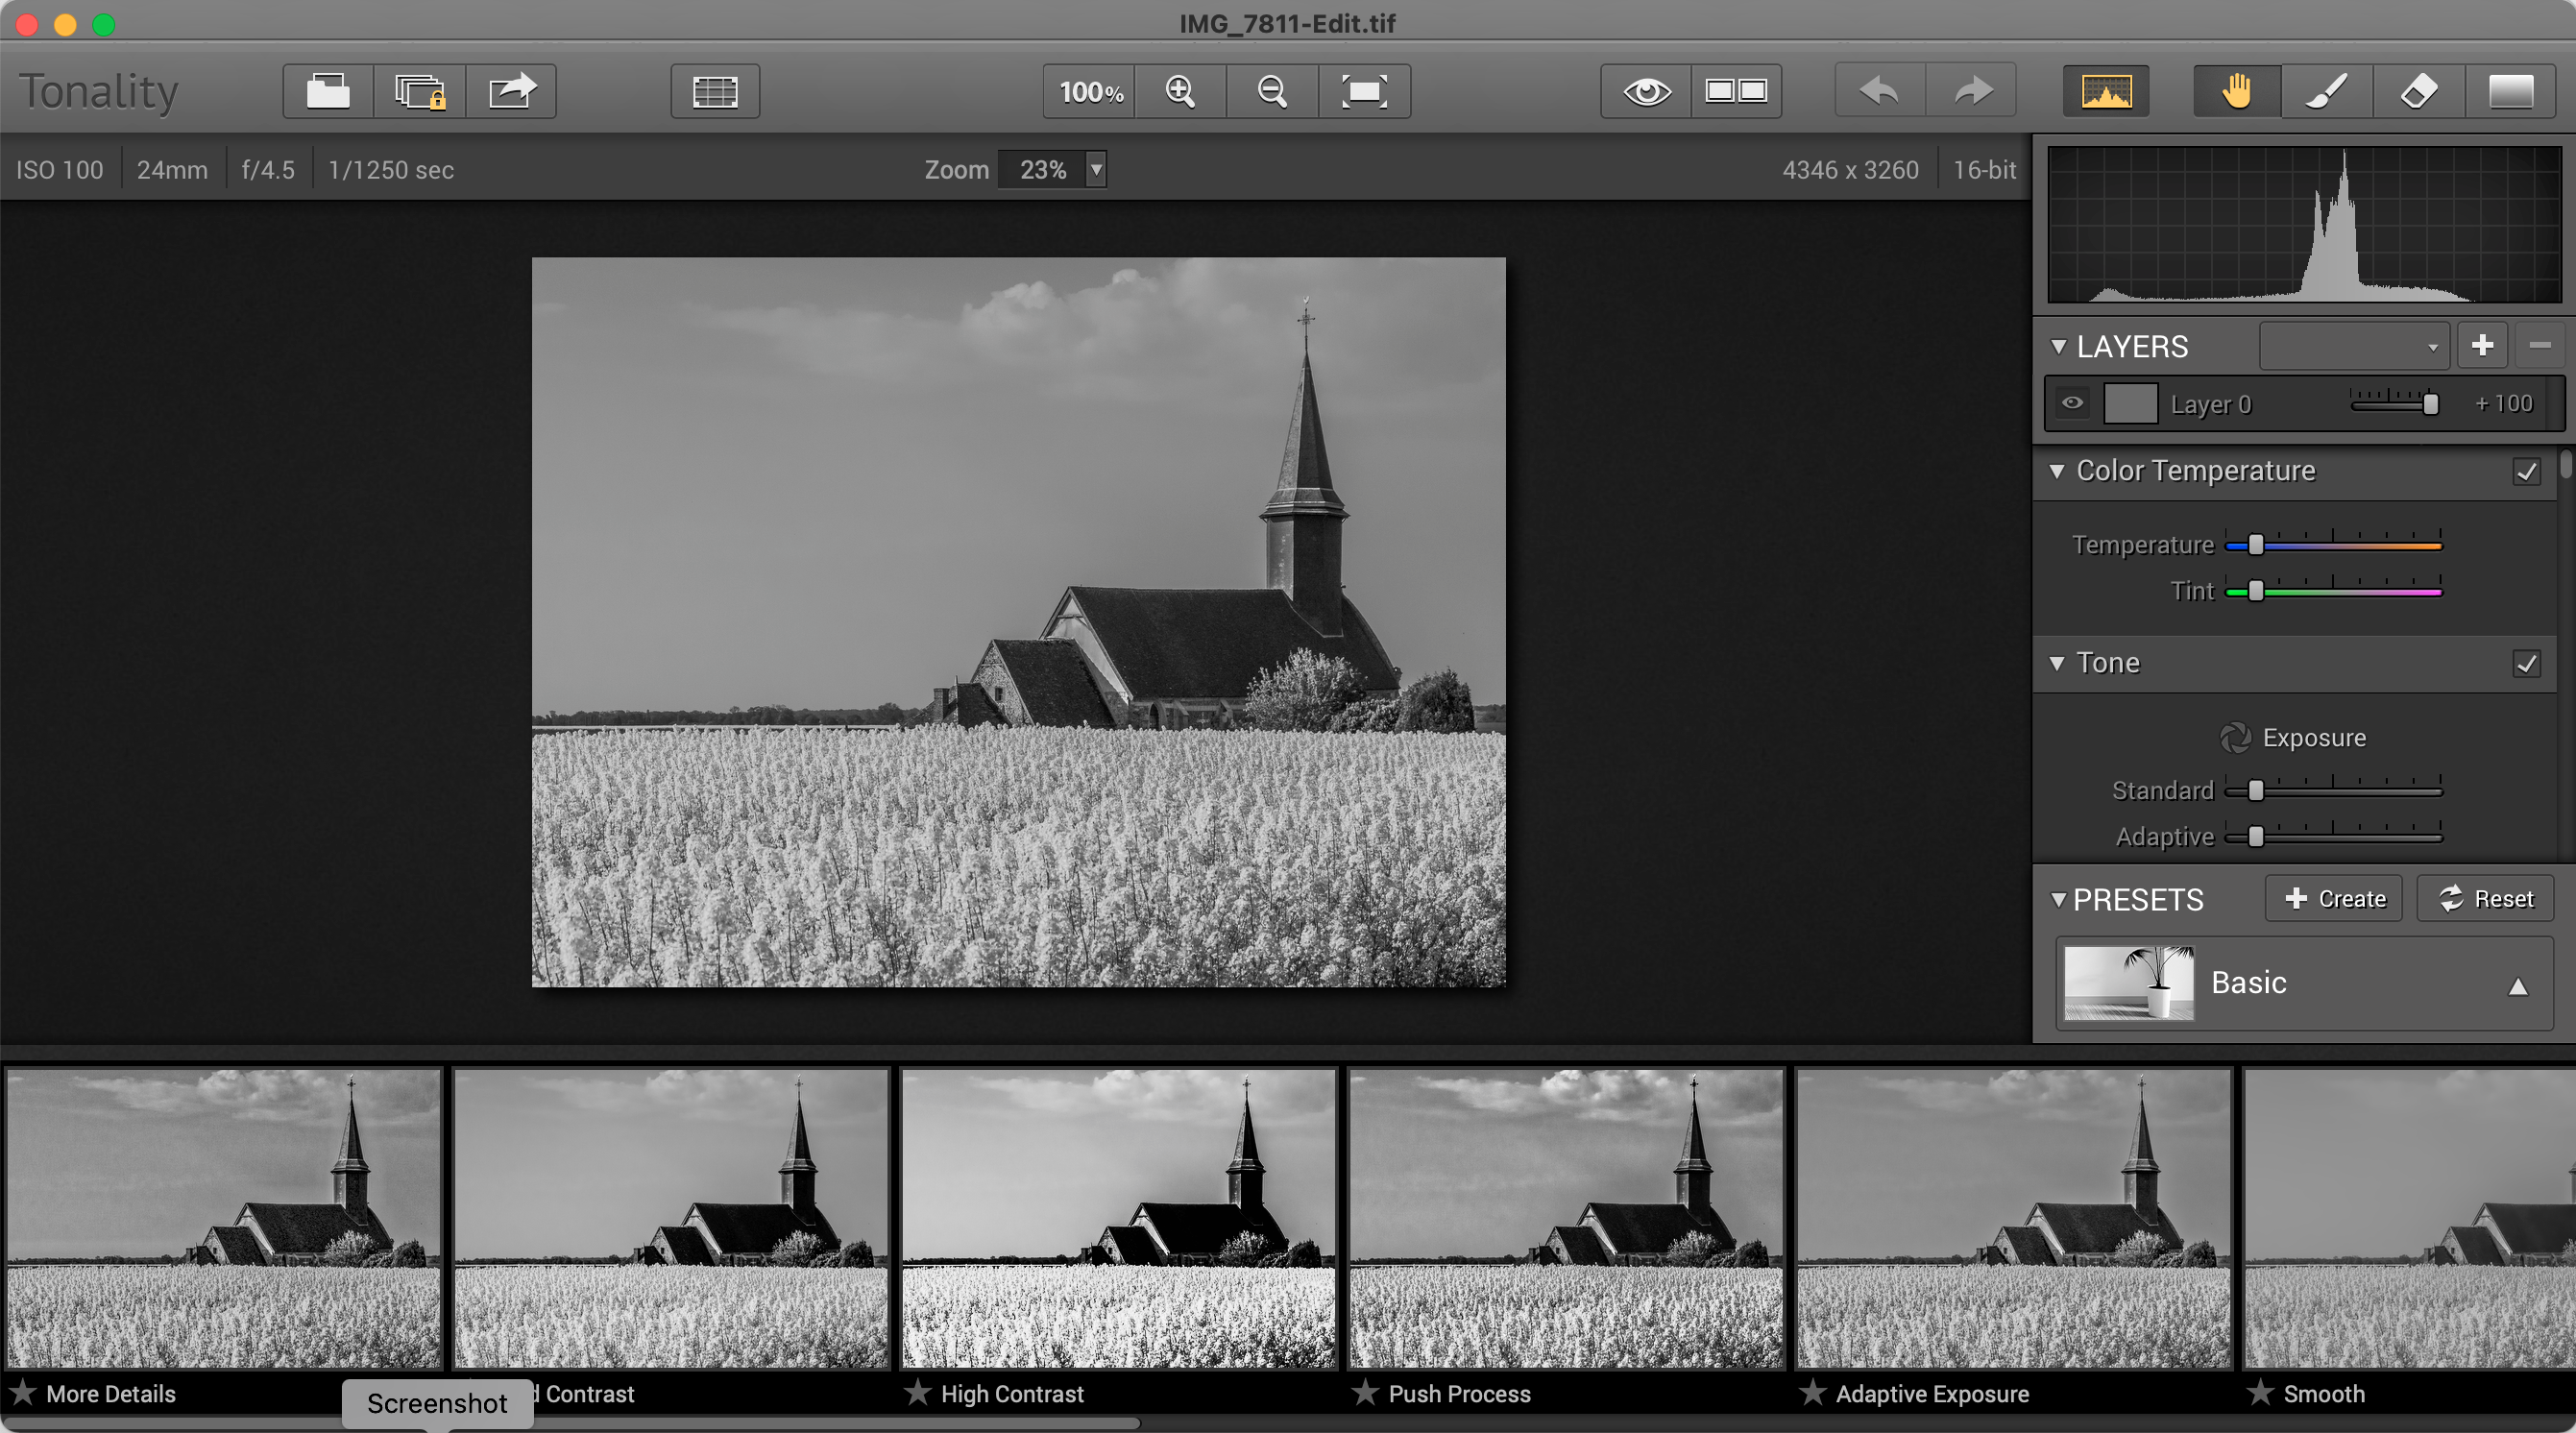2576x1433 pixels.
Task: Click the Share export icon
Action: point(511,91)
